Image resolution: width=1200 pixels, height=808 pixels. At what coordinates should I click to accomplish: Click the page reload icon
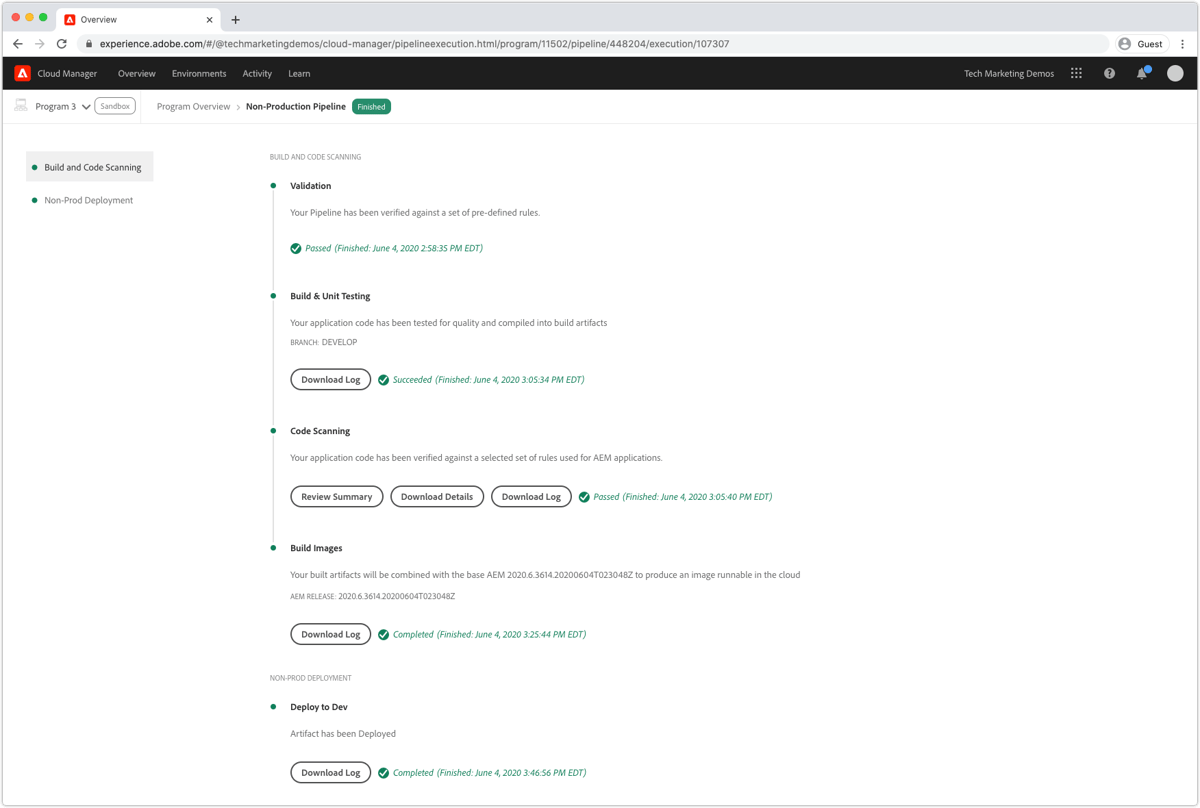pyautogui.click(x=63, y=43)
